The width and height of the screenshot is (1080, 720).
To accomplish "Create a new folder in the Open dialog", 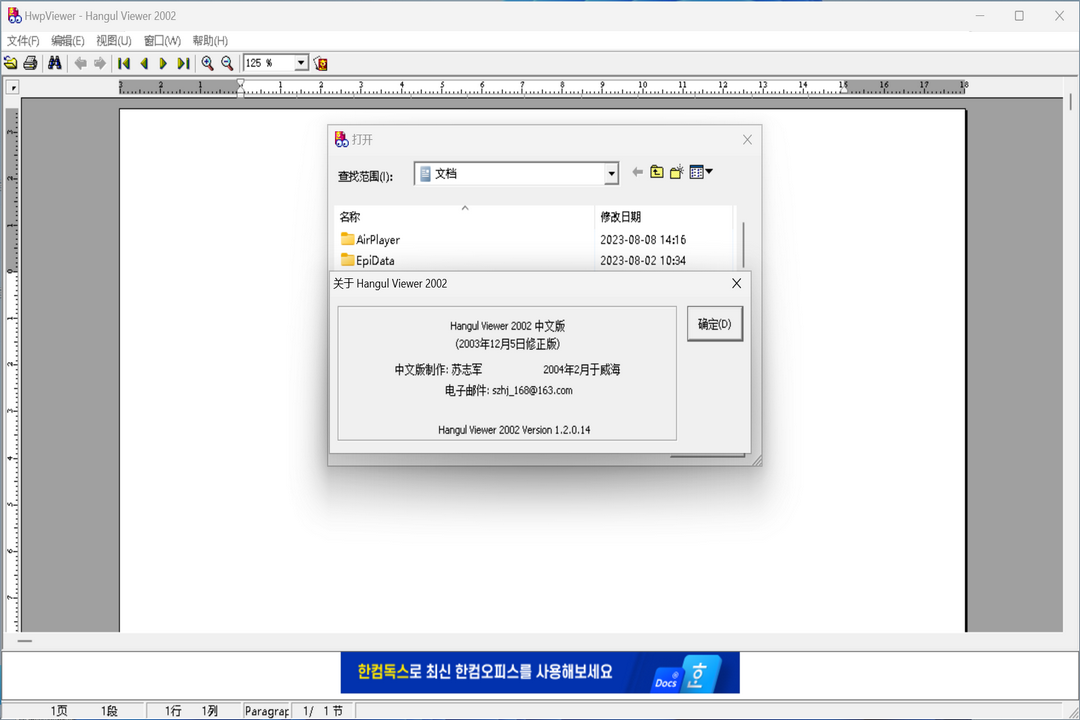I will pos(675,171).
